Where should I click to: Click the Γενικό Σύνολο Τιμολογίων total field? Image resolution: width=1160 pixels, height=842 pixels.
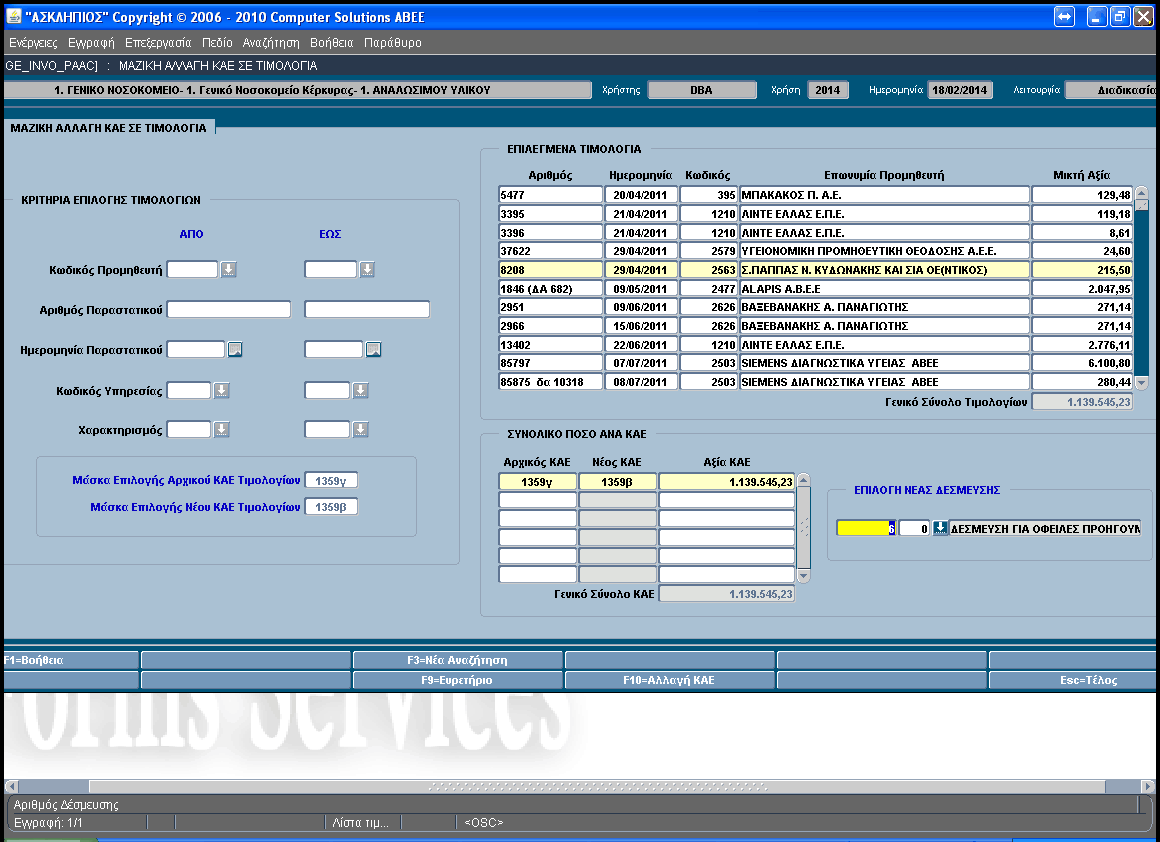[1082, 402]
